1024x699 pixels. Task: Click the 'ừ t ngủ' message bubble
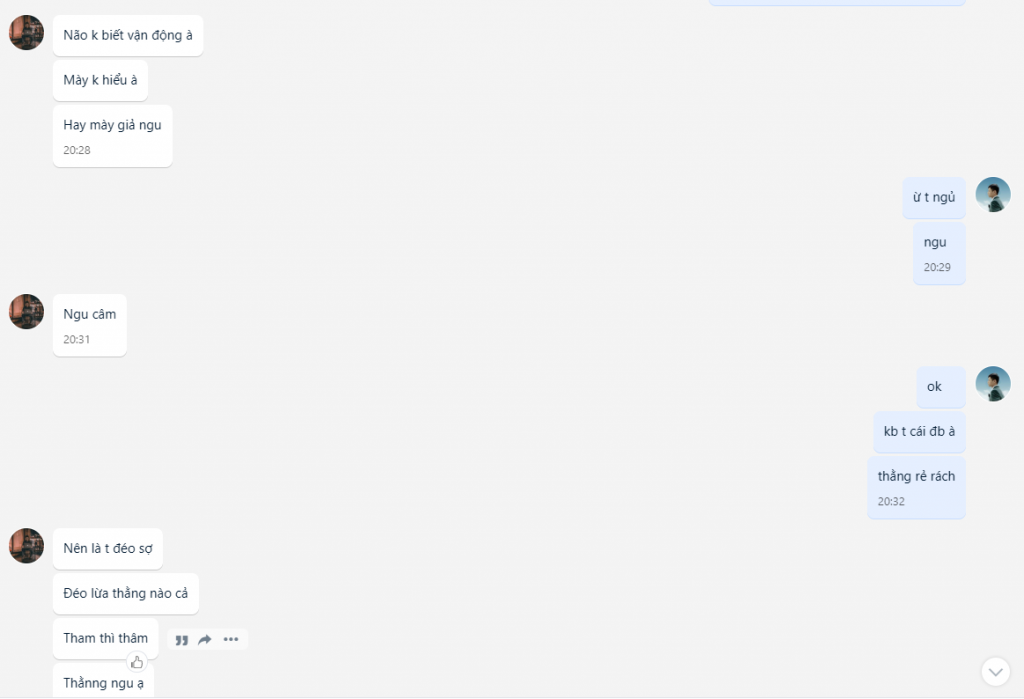(934, 197)
